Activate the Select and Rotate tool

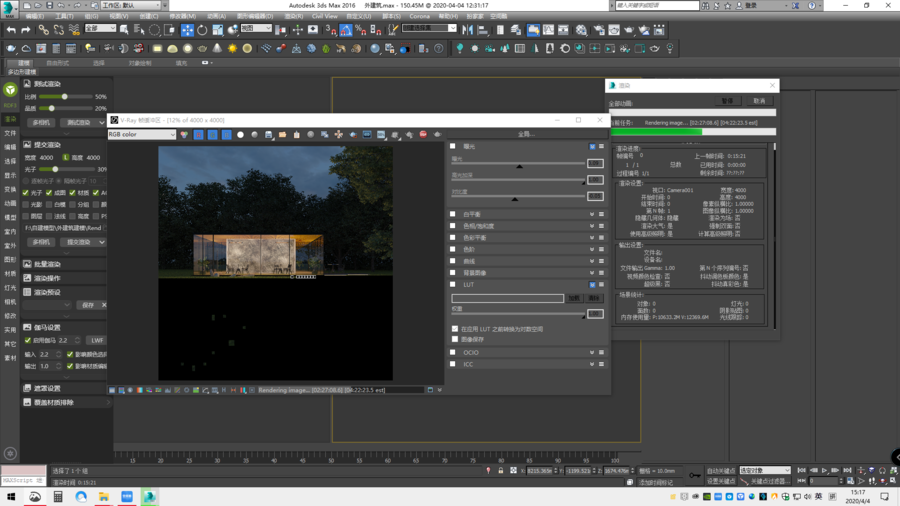pos(202,30)
